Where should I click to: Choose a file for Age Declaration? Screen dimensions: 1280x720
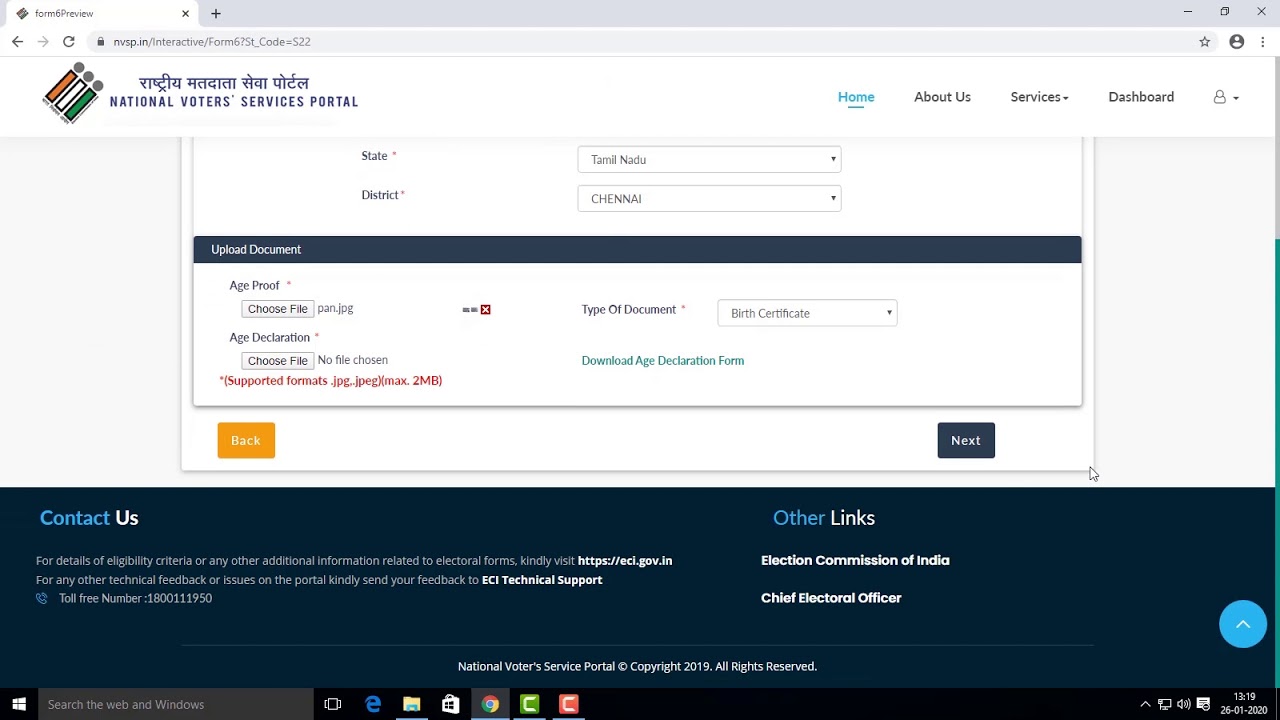pyautogui.click(x=277, y=361)
